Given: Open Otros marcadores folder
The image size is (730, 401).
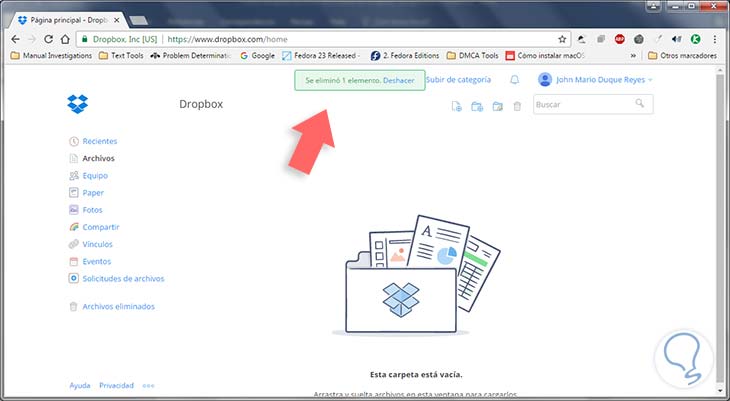Looking at the screenshot, I should point(683,55).
